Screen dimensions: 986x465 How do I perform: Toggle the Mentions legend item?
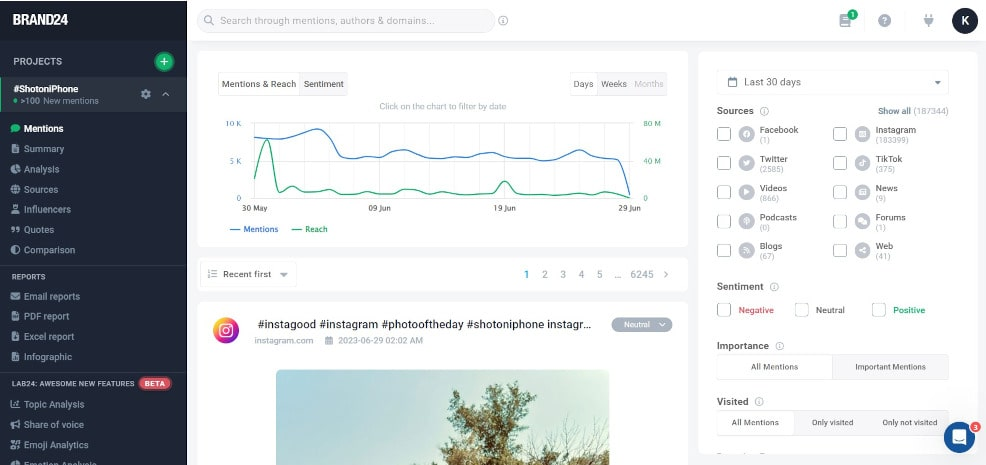click(254, 230)
